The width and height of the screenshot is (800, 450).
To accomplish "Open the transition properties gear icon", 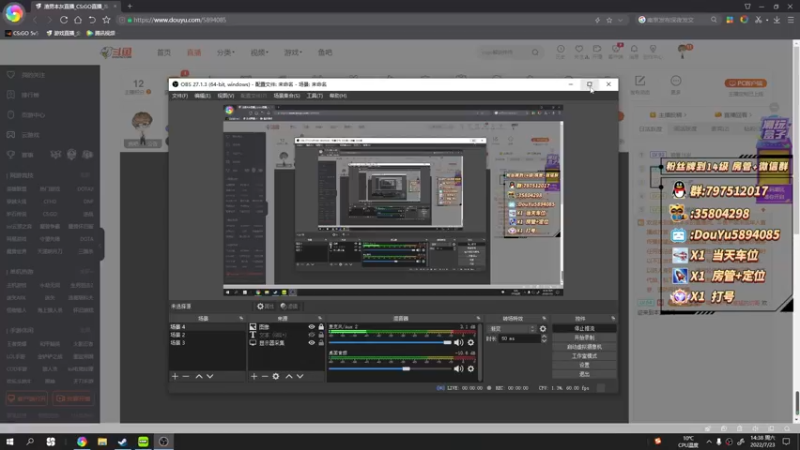I will click(543, 329).
